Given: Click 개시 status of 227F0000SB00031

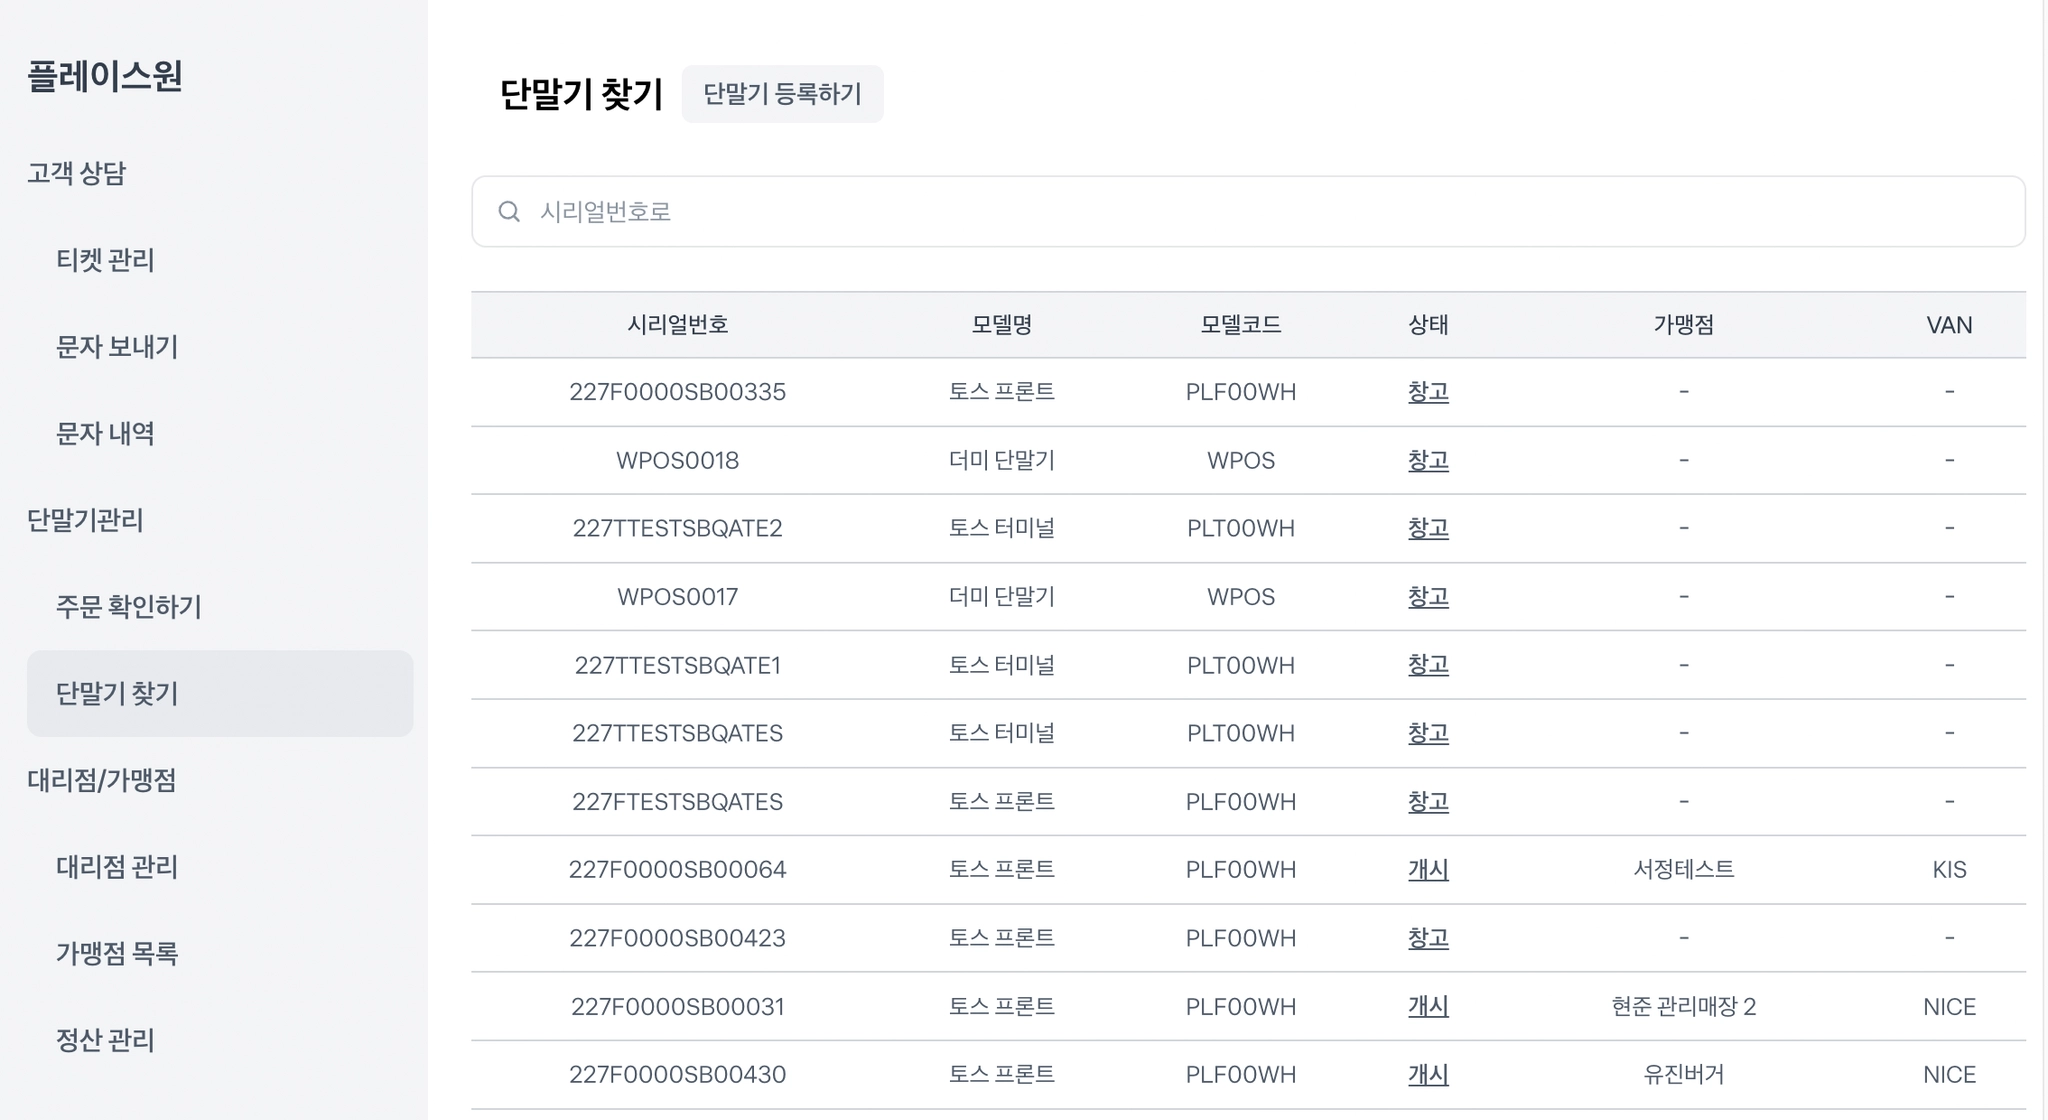Looking at the screenshot, I should click(1427, 1007).
